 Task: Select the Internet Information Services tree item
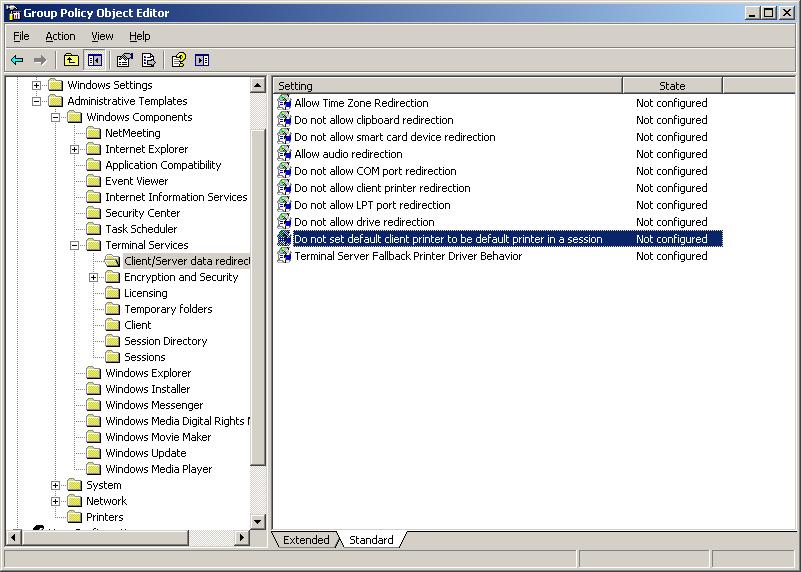(176, 197)
